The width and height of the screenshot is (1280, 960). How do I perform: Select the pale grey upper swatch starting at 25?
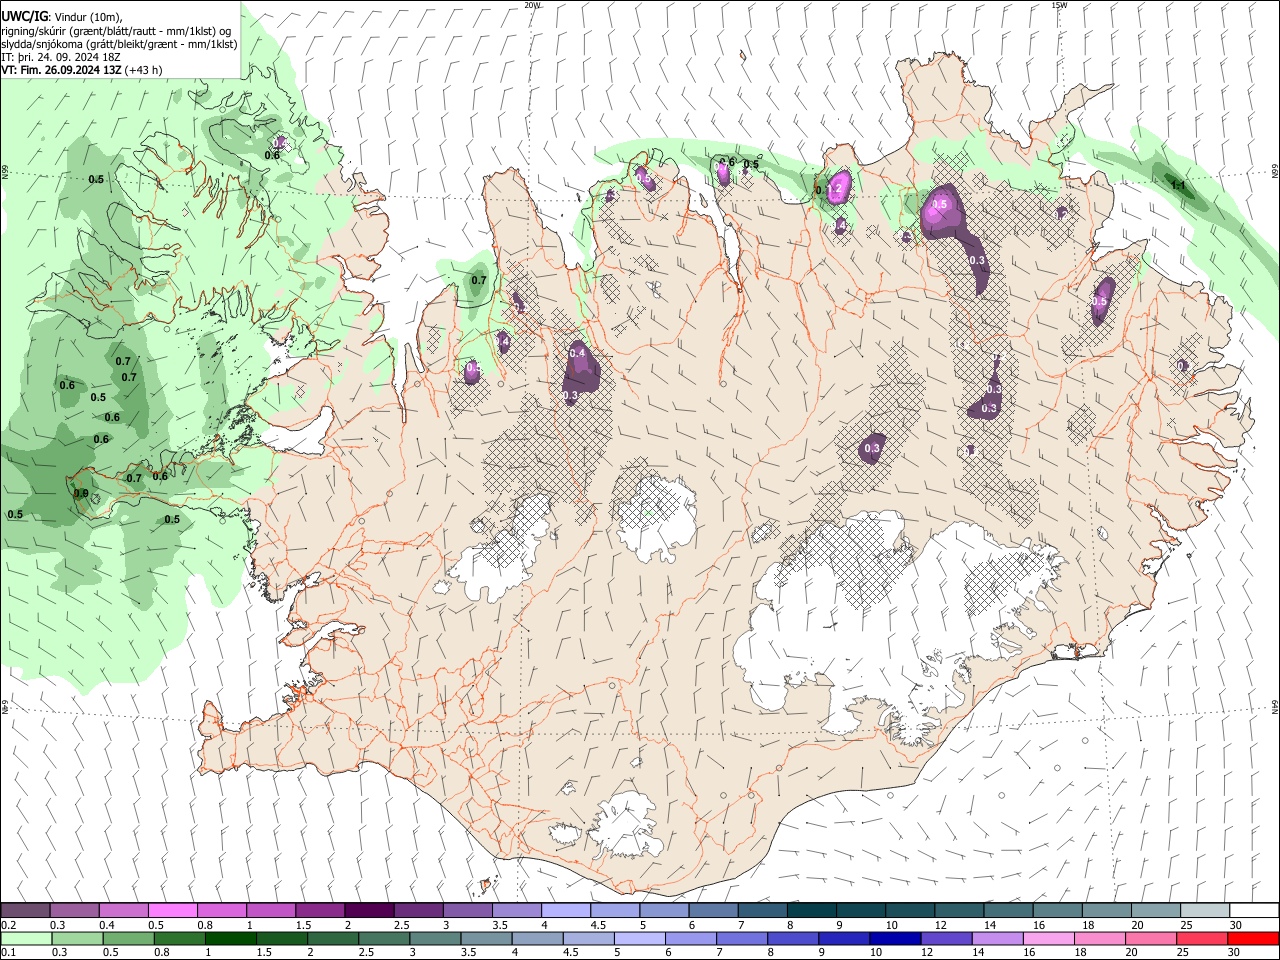point(1203,910)
